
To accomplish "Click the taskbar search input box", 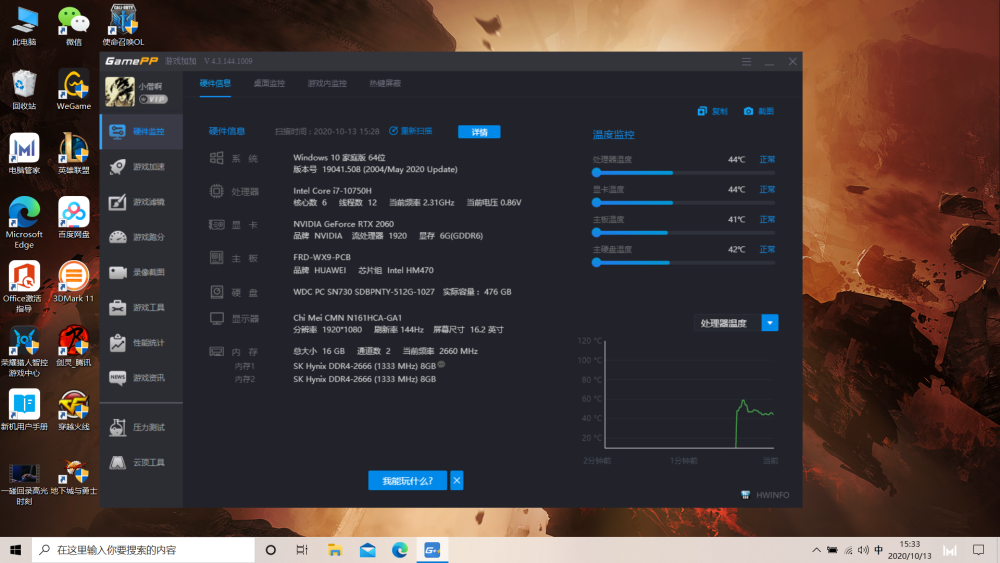I will click(143, 550).
